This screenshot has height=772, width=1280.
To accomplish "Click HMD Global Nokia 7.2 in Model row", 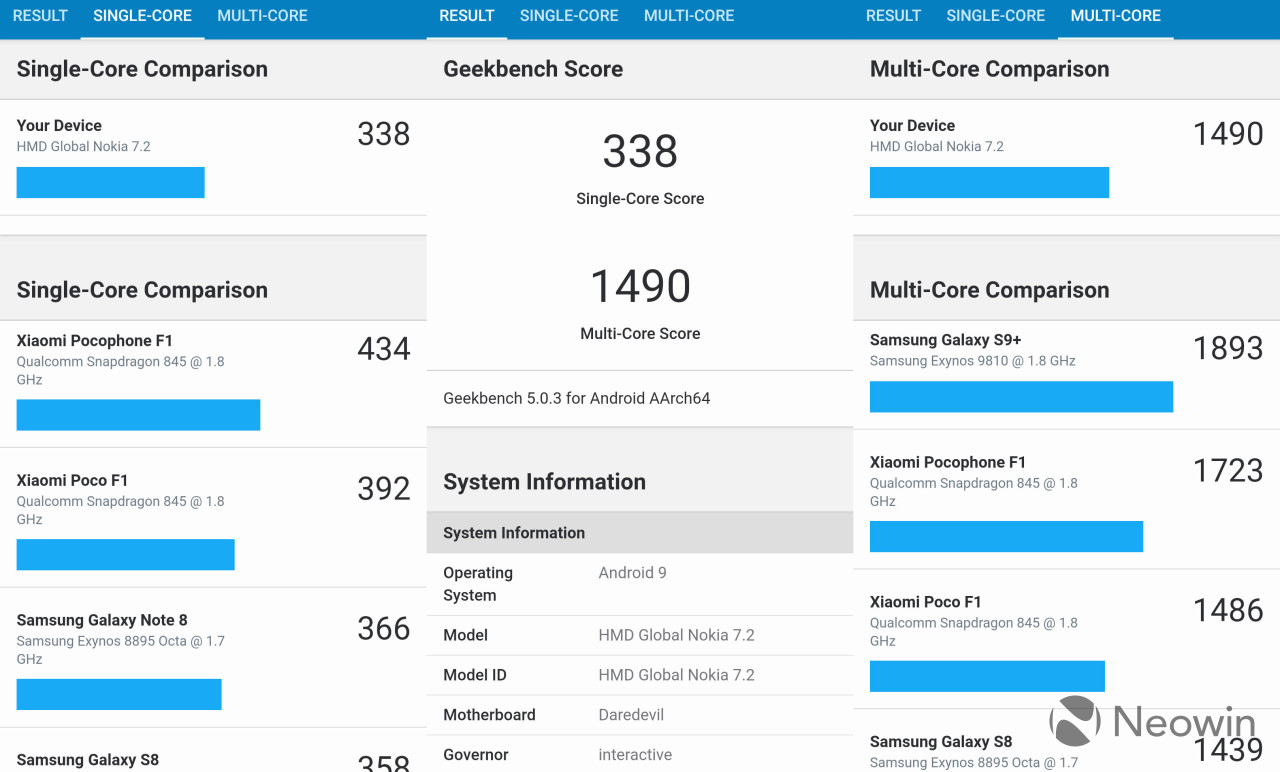I will pos(676,635).
